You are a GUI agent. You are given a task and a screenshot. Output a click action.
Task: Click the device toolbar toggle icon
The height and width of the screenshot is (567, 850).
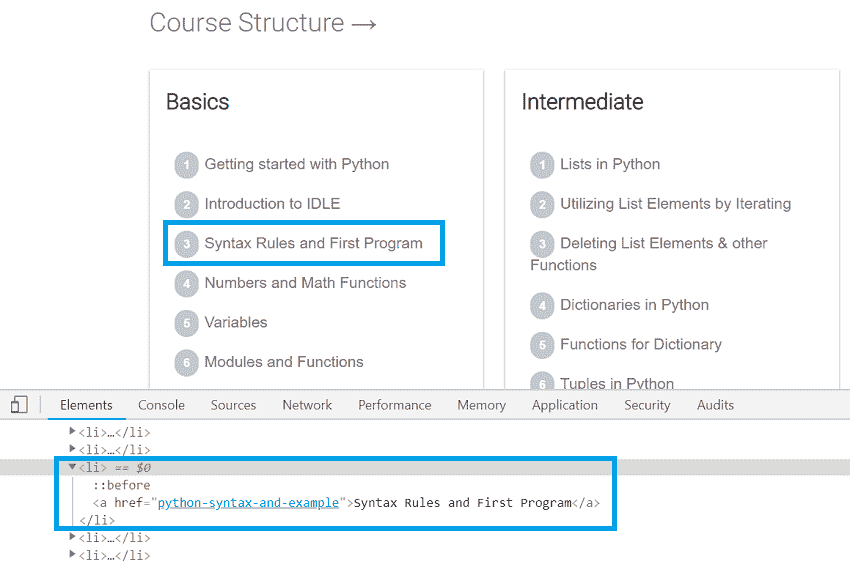19,405
